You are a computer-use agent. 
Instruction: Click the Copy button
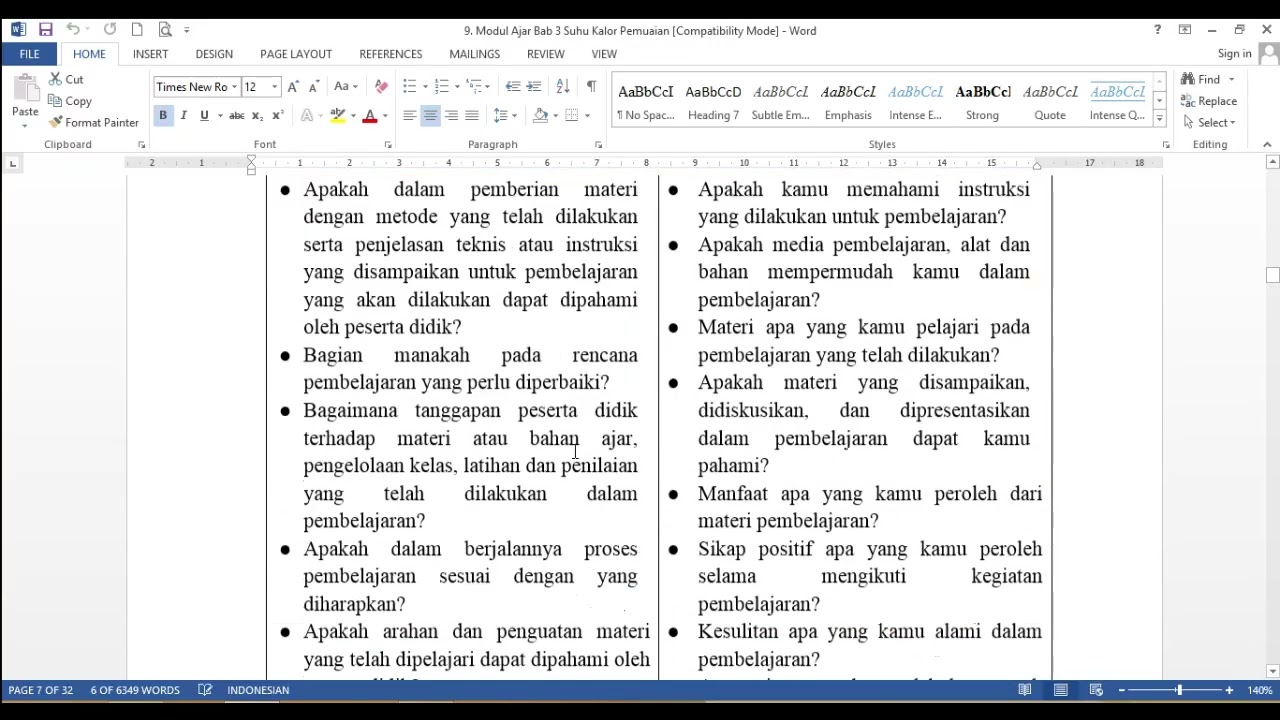pos(70,101)
